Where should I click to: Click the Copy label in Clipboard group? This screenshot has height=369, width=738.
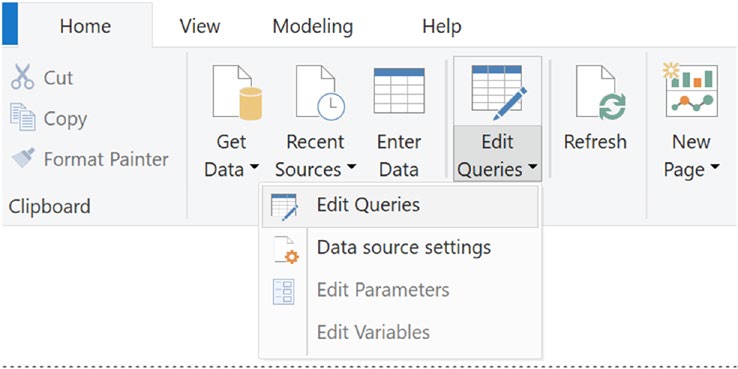click(65, 120)
